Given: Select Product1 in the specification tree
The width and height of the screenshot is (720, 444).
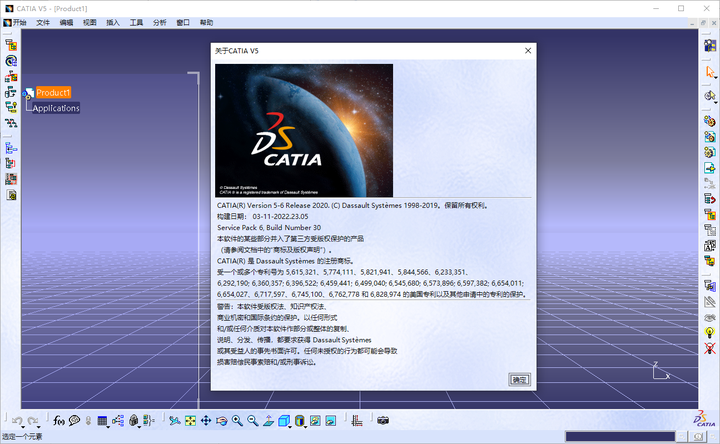Looking at the screenshot, I should [x=53, y=92].
